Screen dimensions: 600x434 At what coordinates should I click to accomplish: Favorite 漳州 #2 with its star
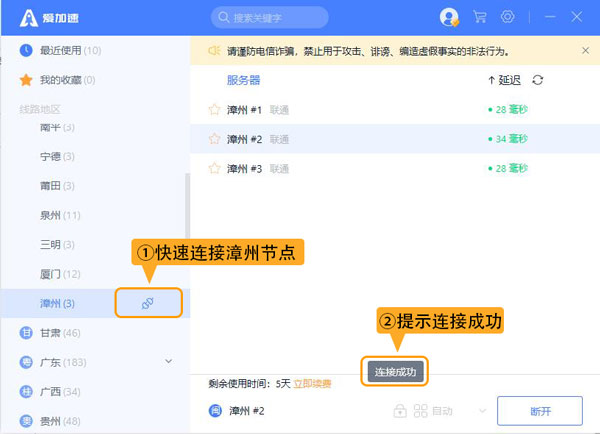214,139
